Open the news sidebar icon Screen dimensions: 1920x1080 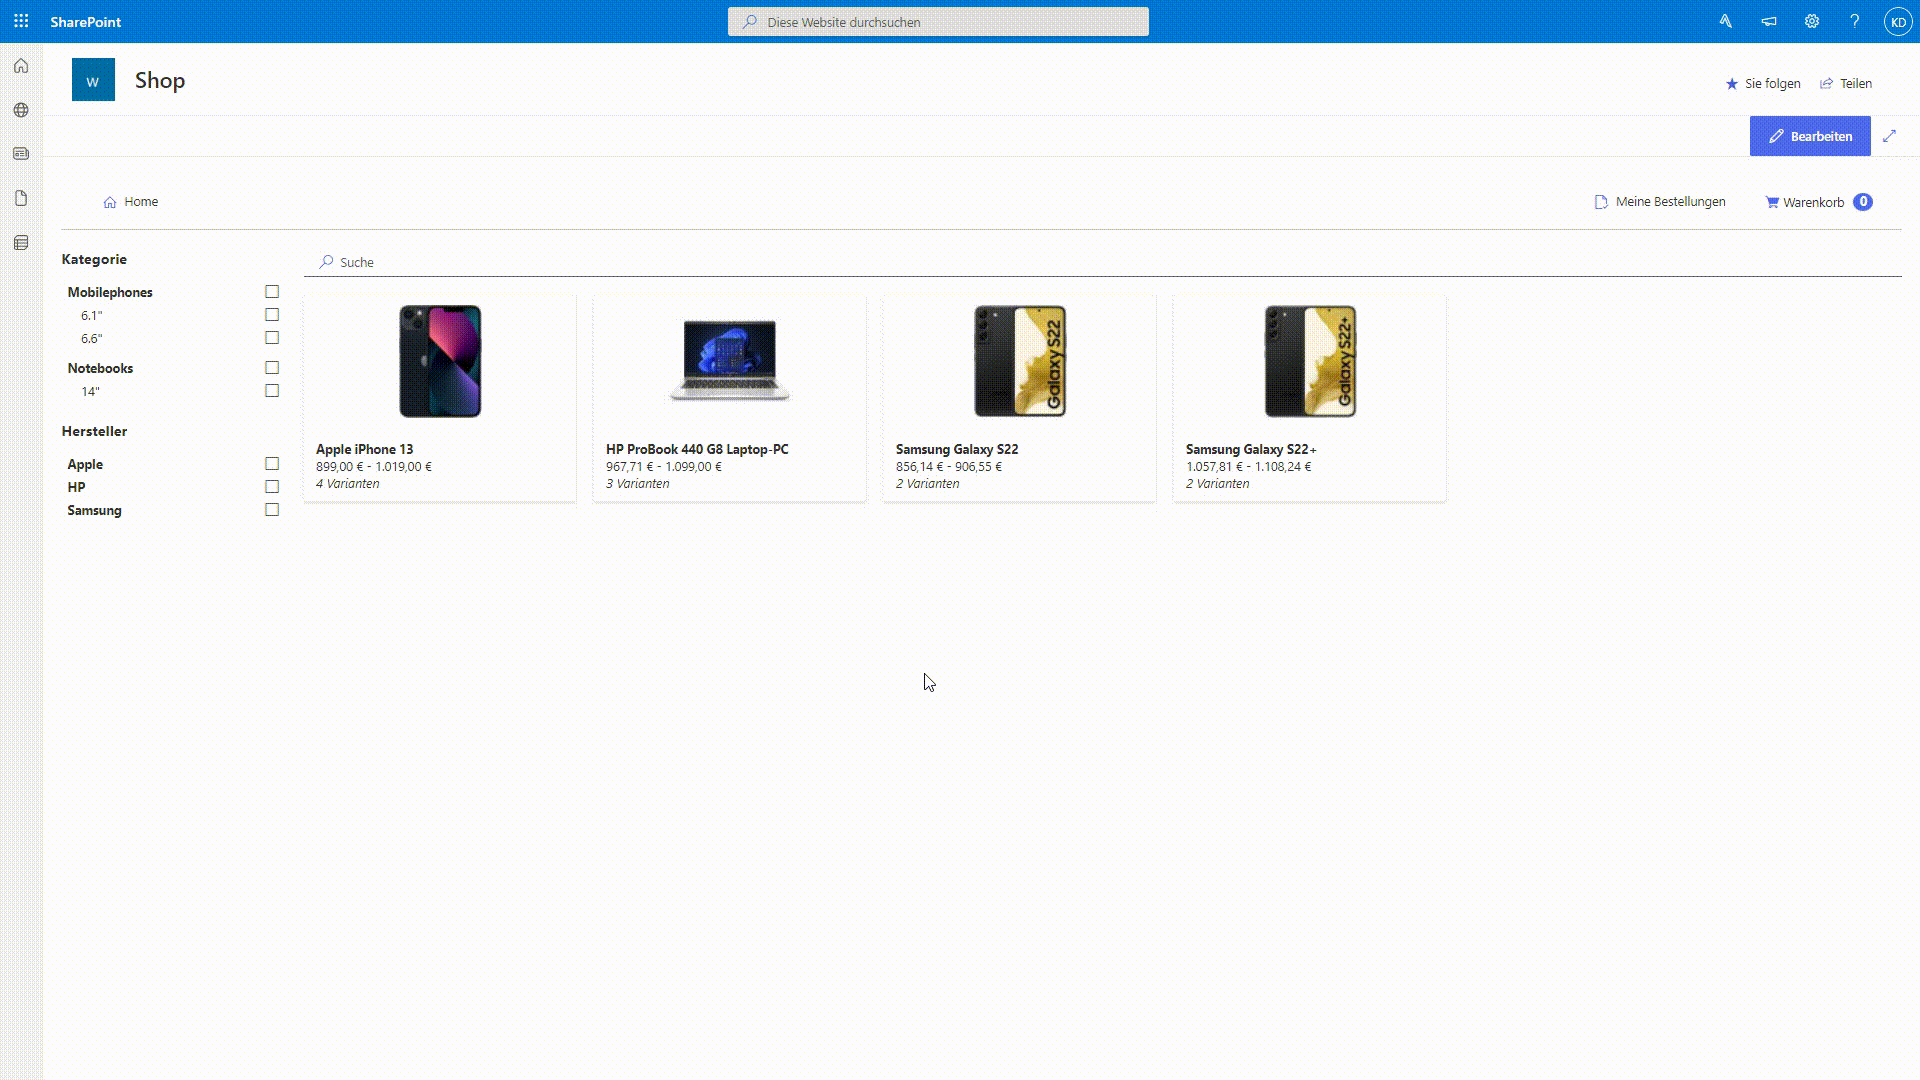(21, 154)
